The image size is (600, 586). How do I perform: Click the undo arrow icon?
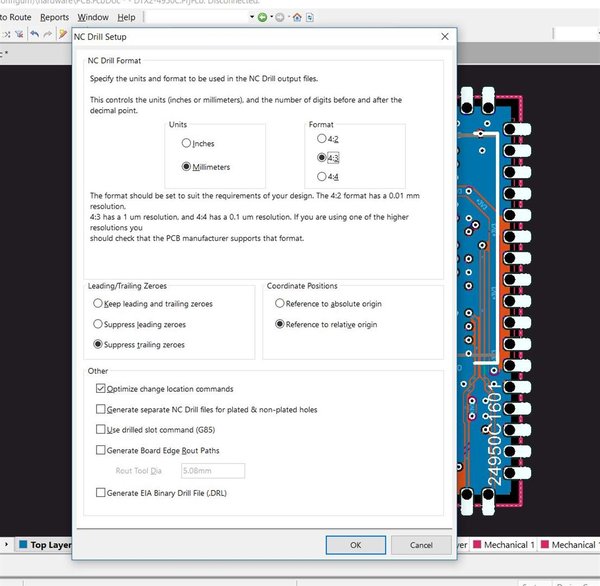click(34, 34)
